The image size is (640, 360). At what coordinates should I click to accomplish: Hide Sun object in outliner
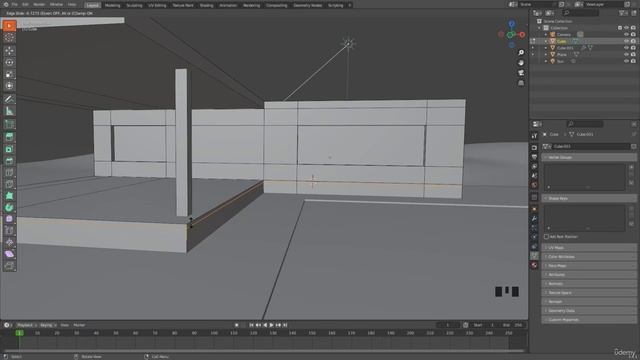pos(626,61)
